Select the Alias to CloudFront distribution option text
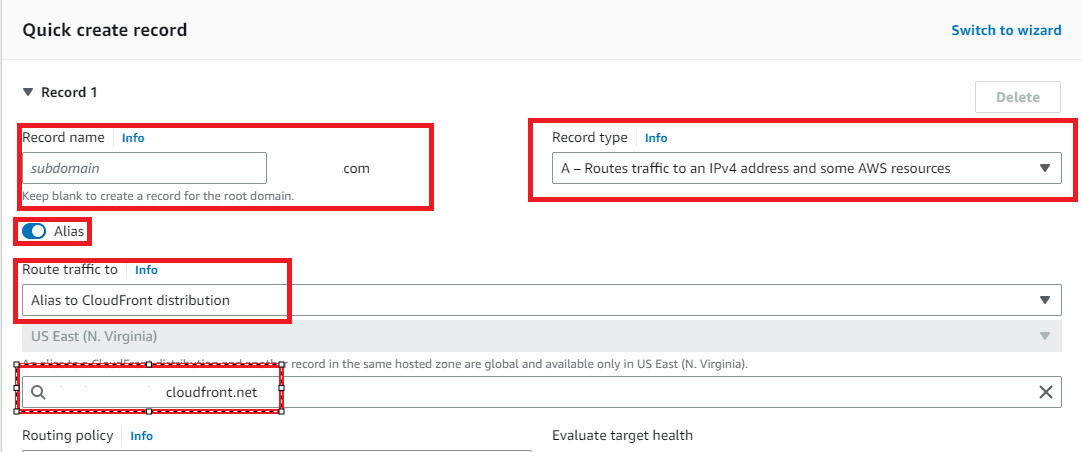Screen dimensions: 1082x452 pyautogui.click(x=130, y=300)
